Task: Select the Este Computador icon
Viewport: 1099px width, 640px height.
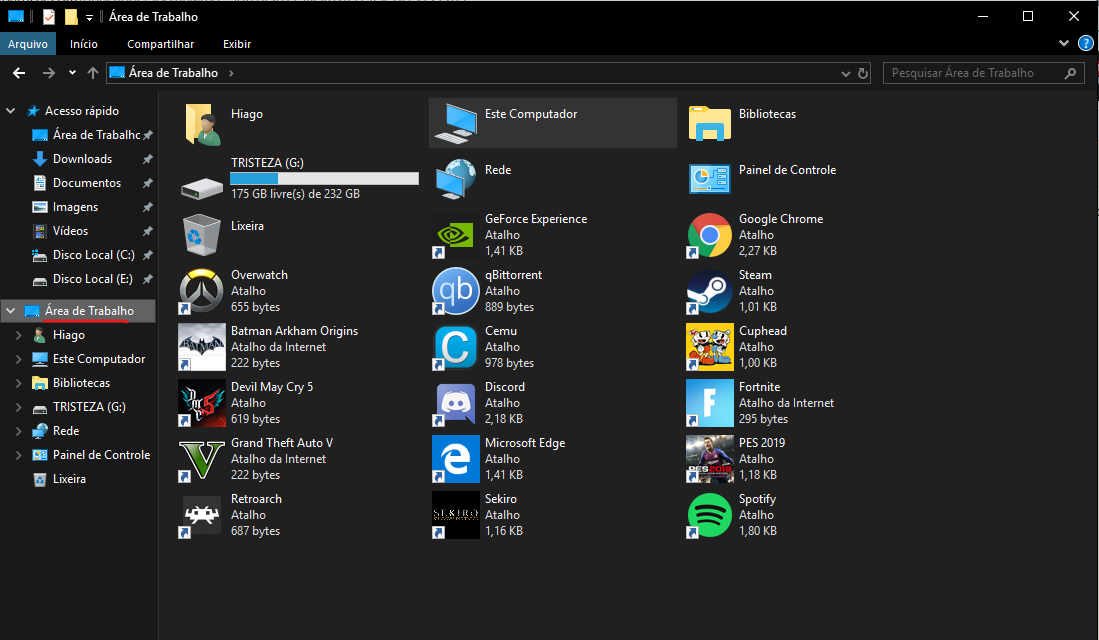Action: [456, 124]
